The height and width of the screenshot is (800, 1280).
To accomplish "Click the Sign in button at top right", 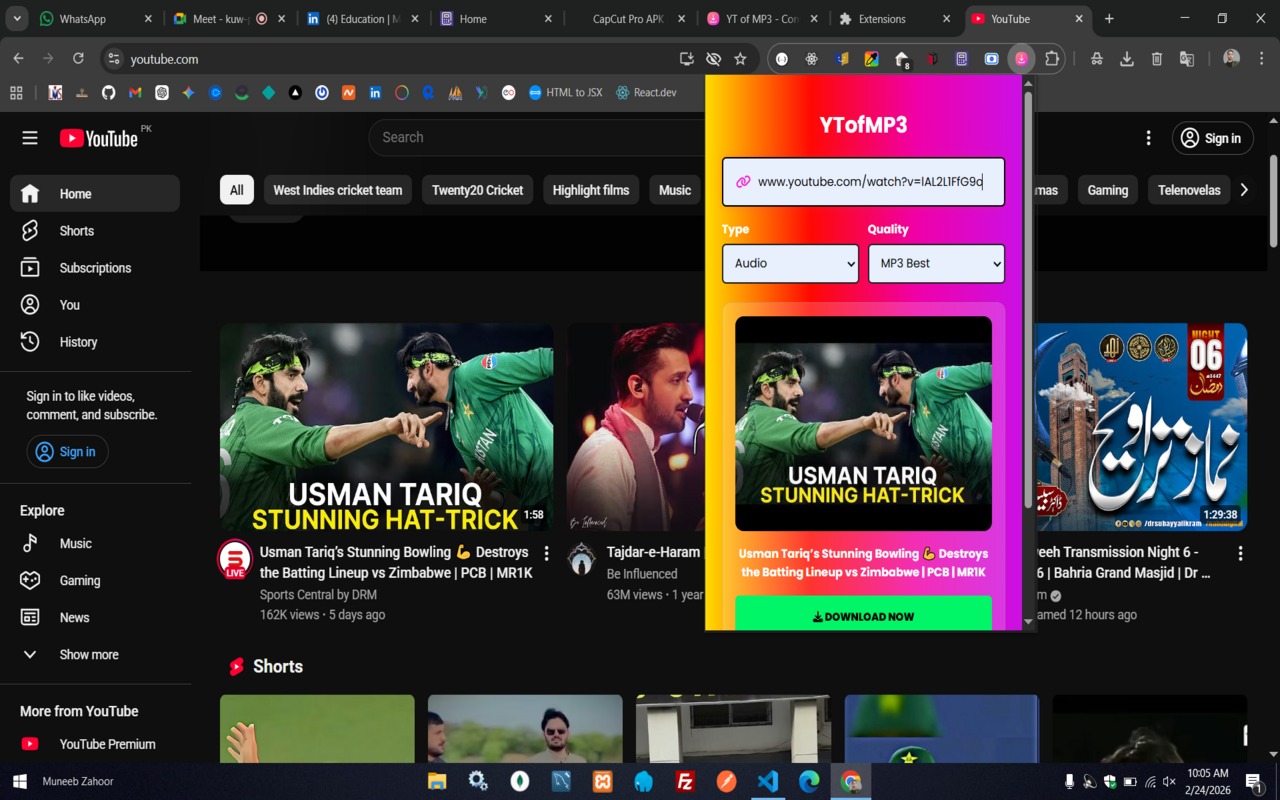I will pos(1212,138).
